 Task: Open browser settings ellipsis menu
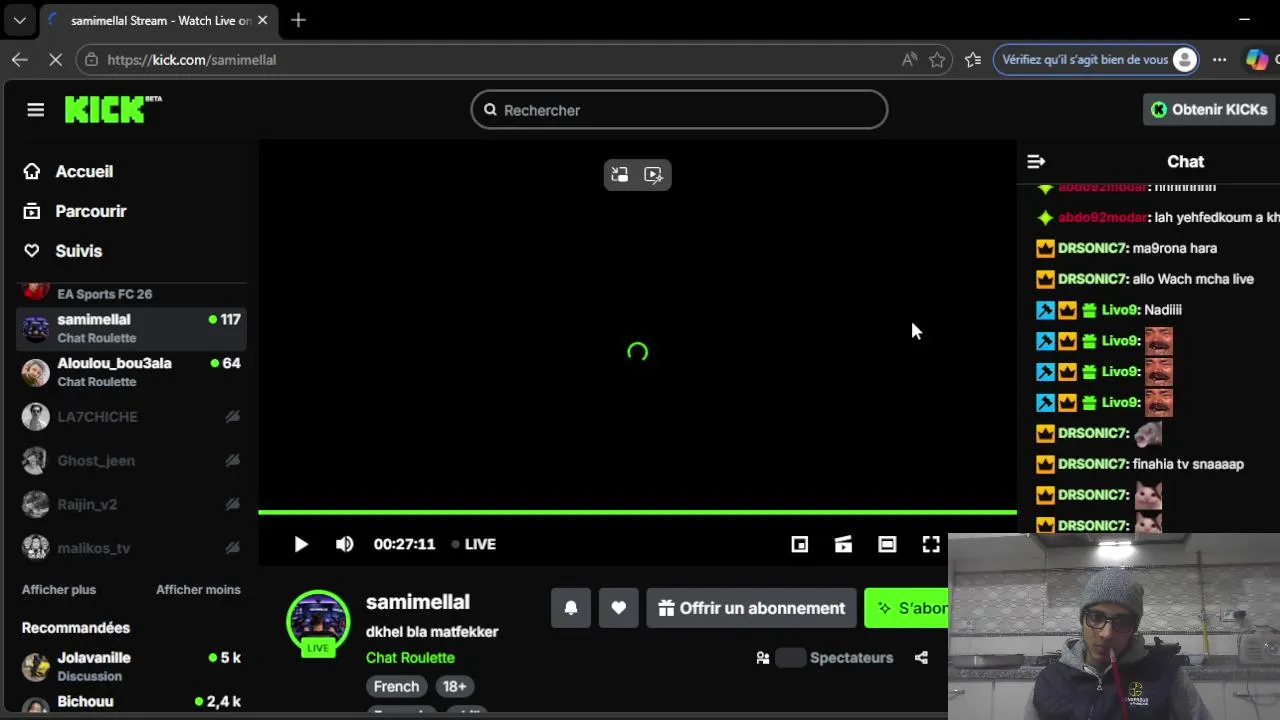1219,60
